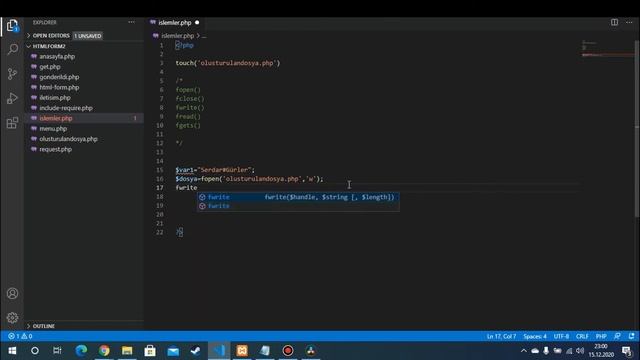Image resolution: width=640 pixels, height=360 pixels.
Task: Click line 3 touch statement
Action: (228, 63)
